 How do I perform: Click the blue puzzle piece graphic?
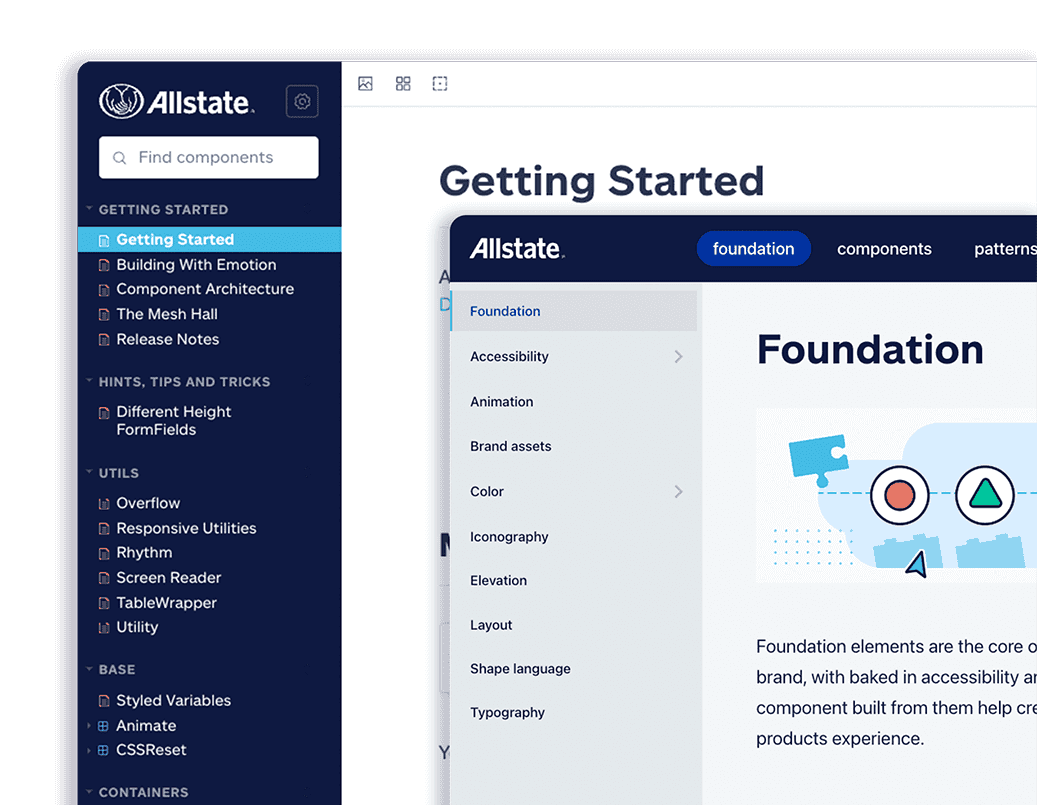pos(819,460)
